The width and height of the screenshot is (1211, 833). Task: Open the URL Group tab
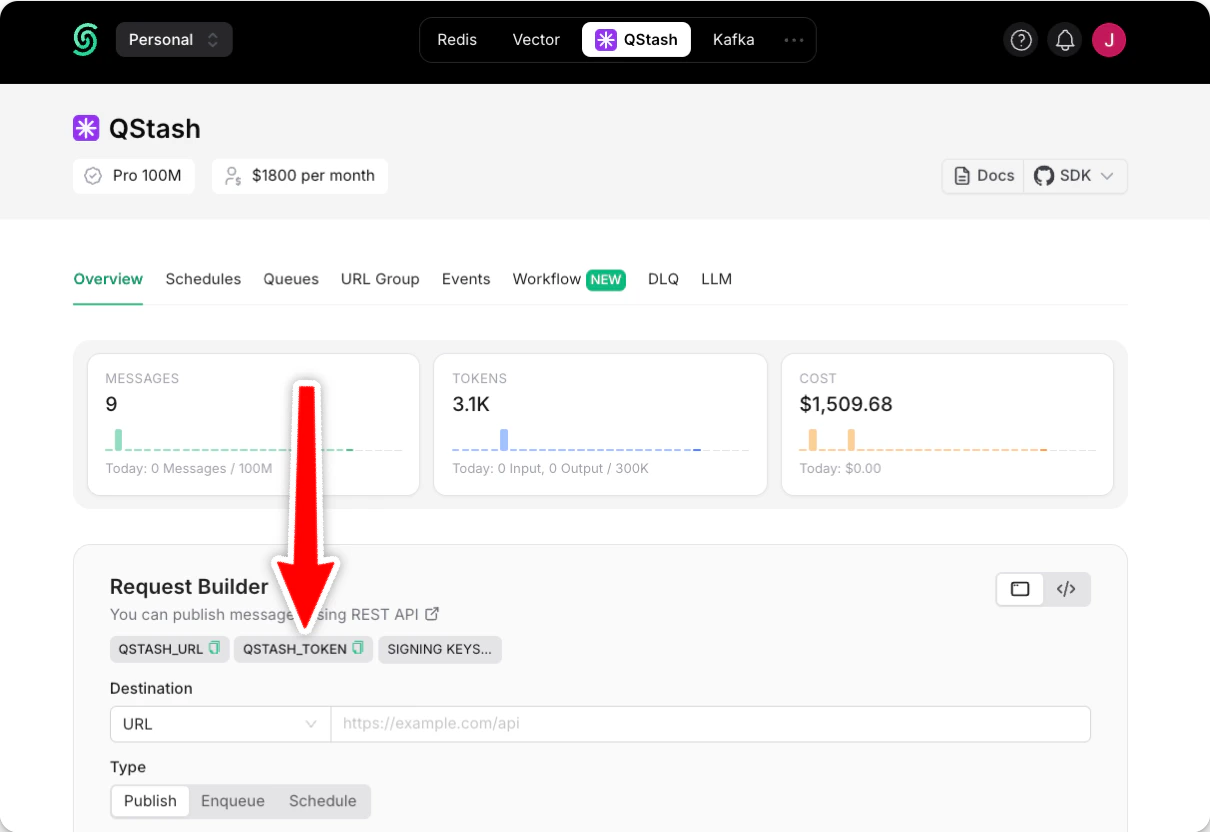[380, 279]
